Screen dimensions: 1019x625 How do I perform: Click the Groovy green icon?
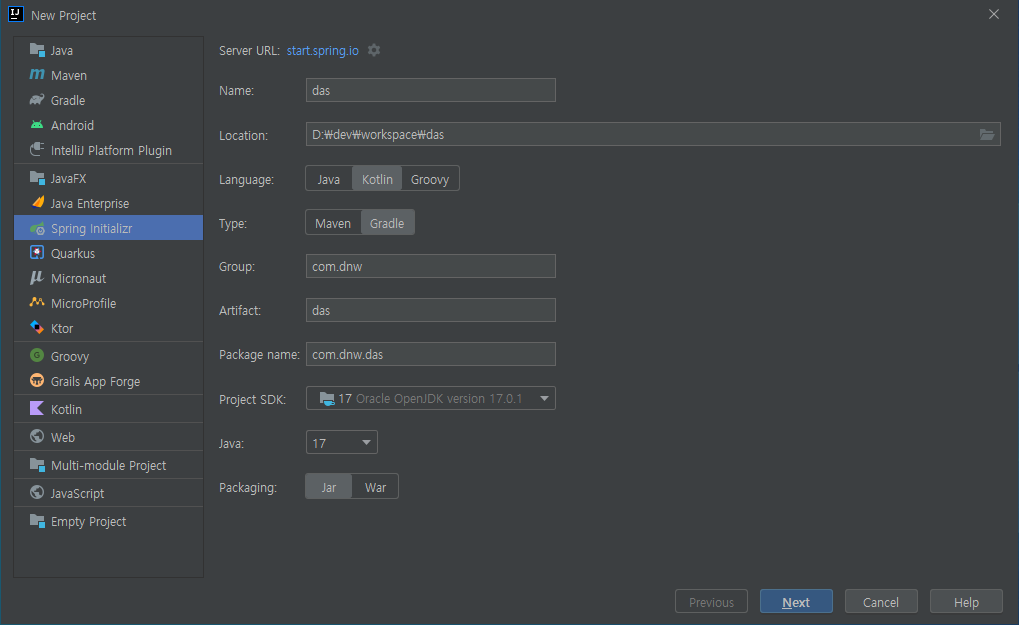tap(37, 355)
